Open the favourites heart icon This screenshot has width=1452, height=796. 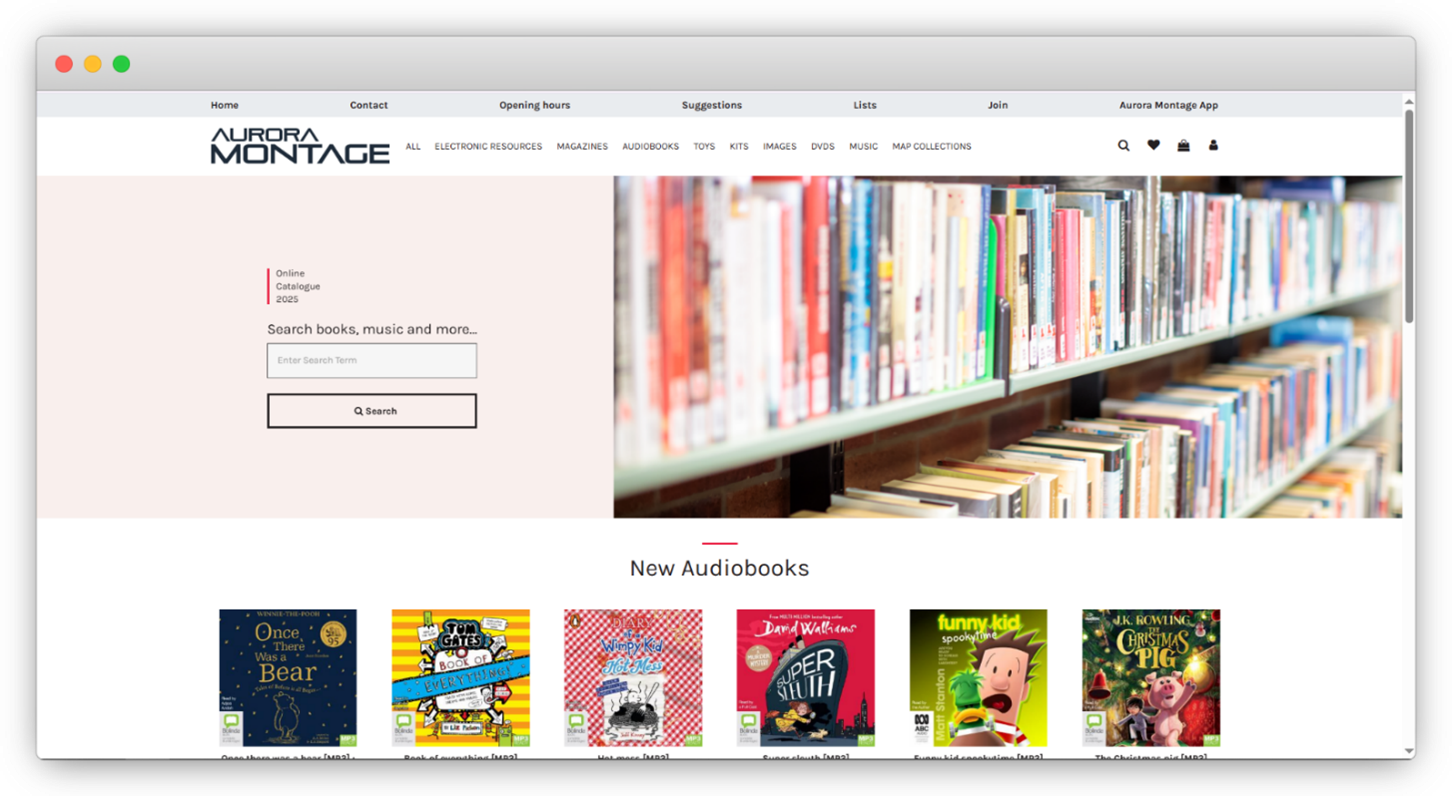pos(1153,146)
